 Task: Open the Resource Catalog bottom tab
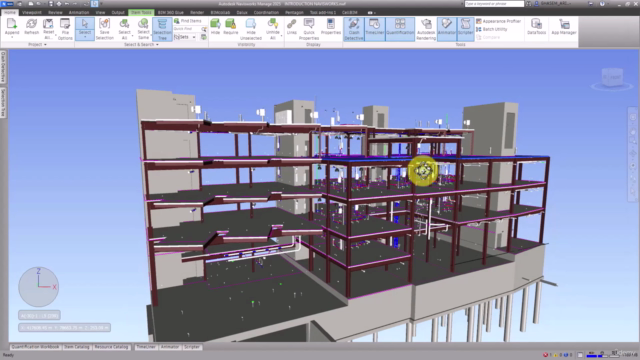pyautogui.click(x=111, y=347)
